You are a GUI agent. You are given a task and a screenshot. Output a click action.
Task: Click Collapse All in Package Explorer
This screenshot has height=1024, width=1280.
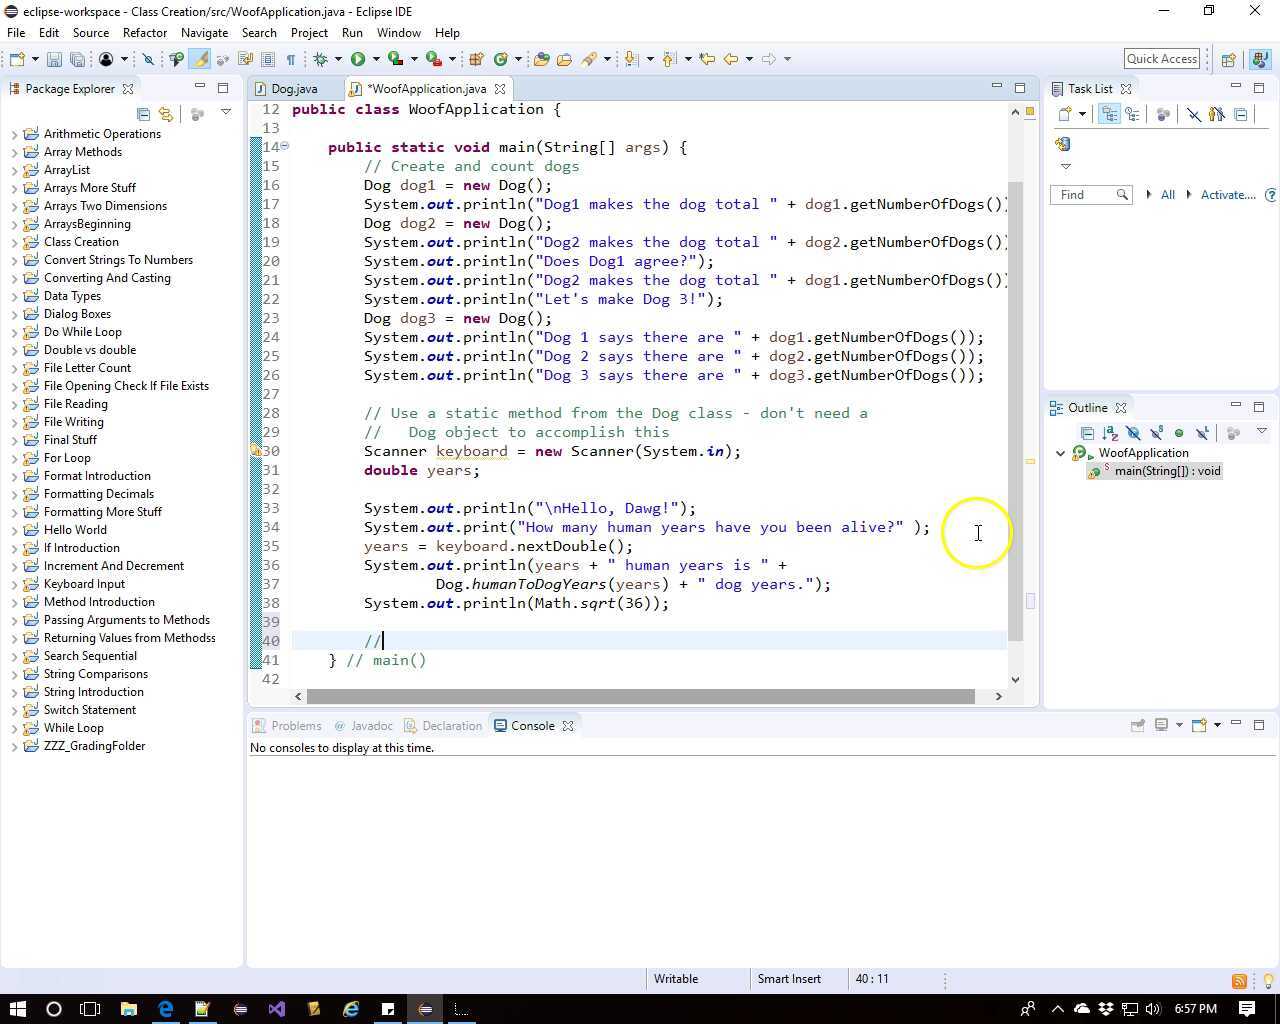(143, 114)
